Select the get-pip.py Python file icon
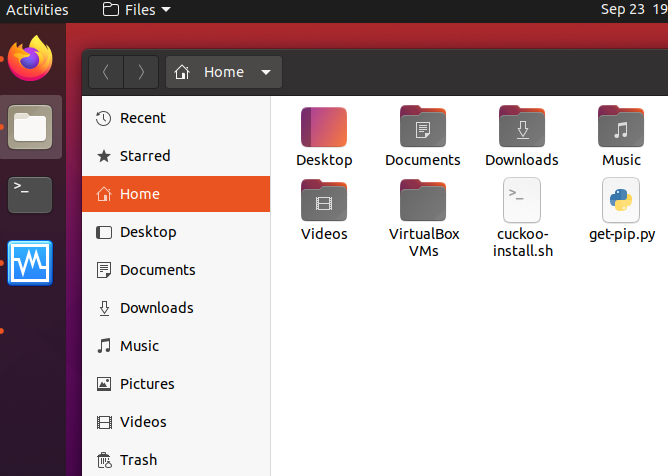The image size is (668, 476). (621, 200)
